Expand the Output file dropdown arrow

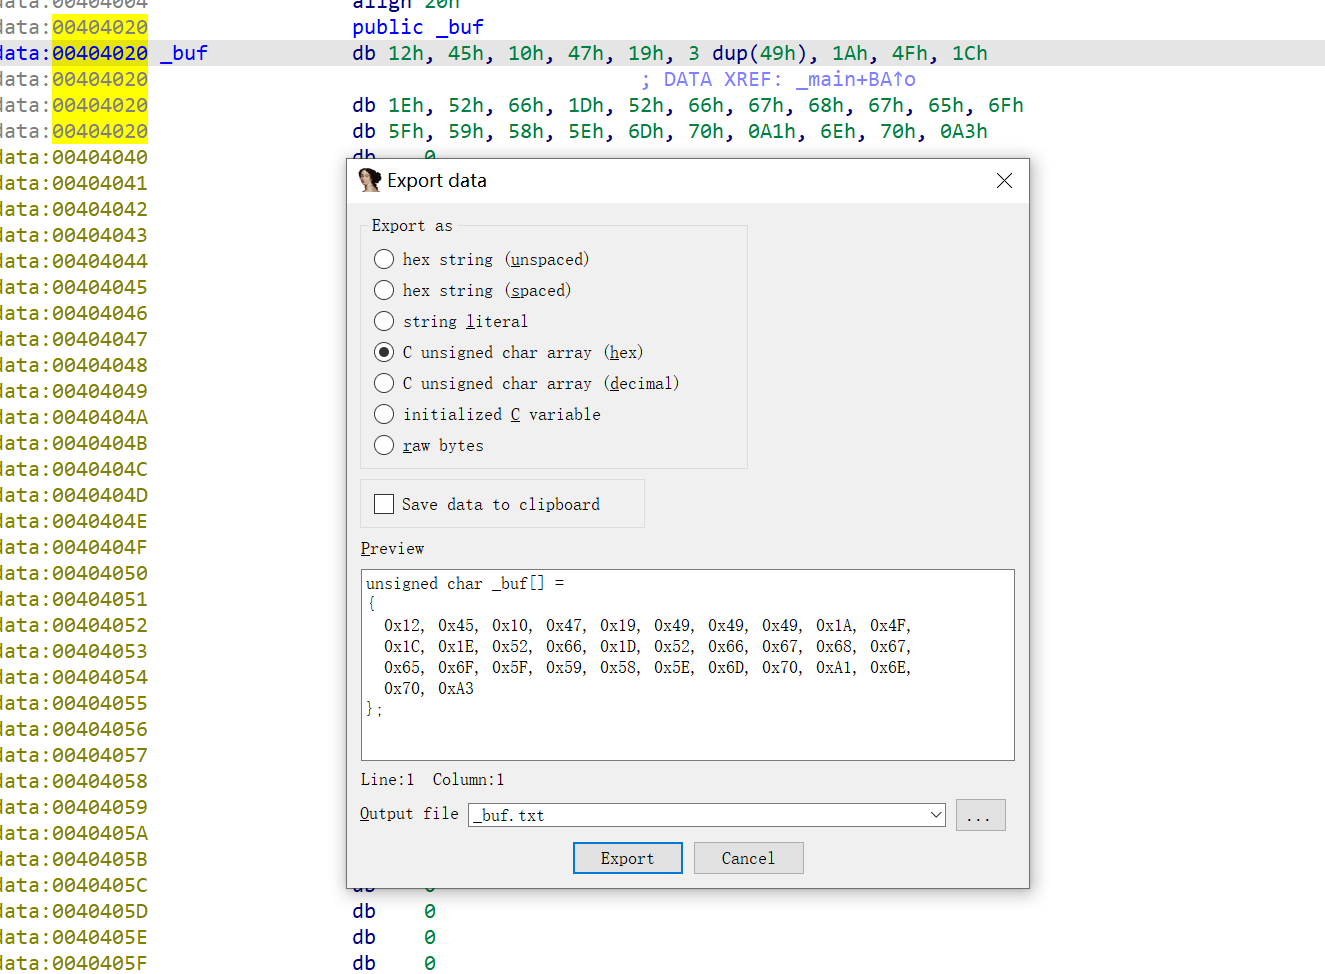(936, 815)
